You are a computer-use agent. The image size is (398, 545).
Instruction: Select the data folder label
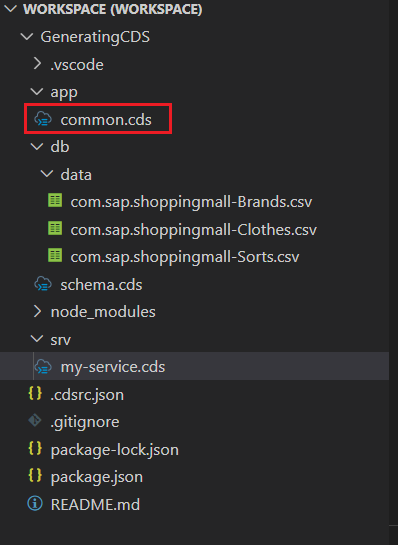click(x=76, y=174)
